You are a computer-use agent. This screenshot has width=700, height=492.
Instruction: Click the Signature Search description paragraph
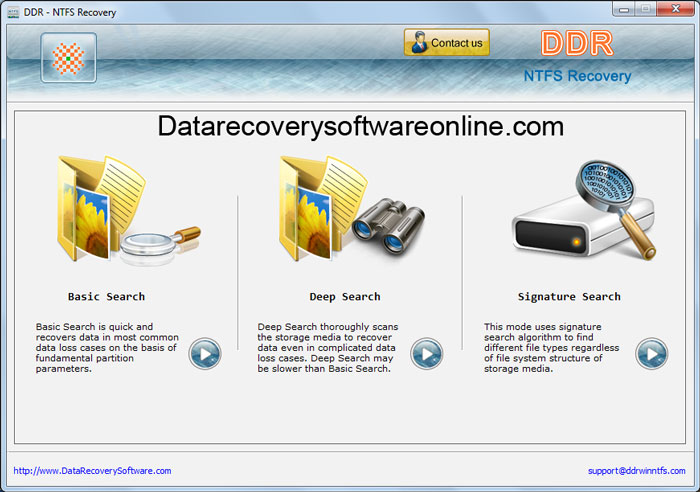551,348
